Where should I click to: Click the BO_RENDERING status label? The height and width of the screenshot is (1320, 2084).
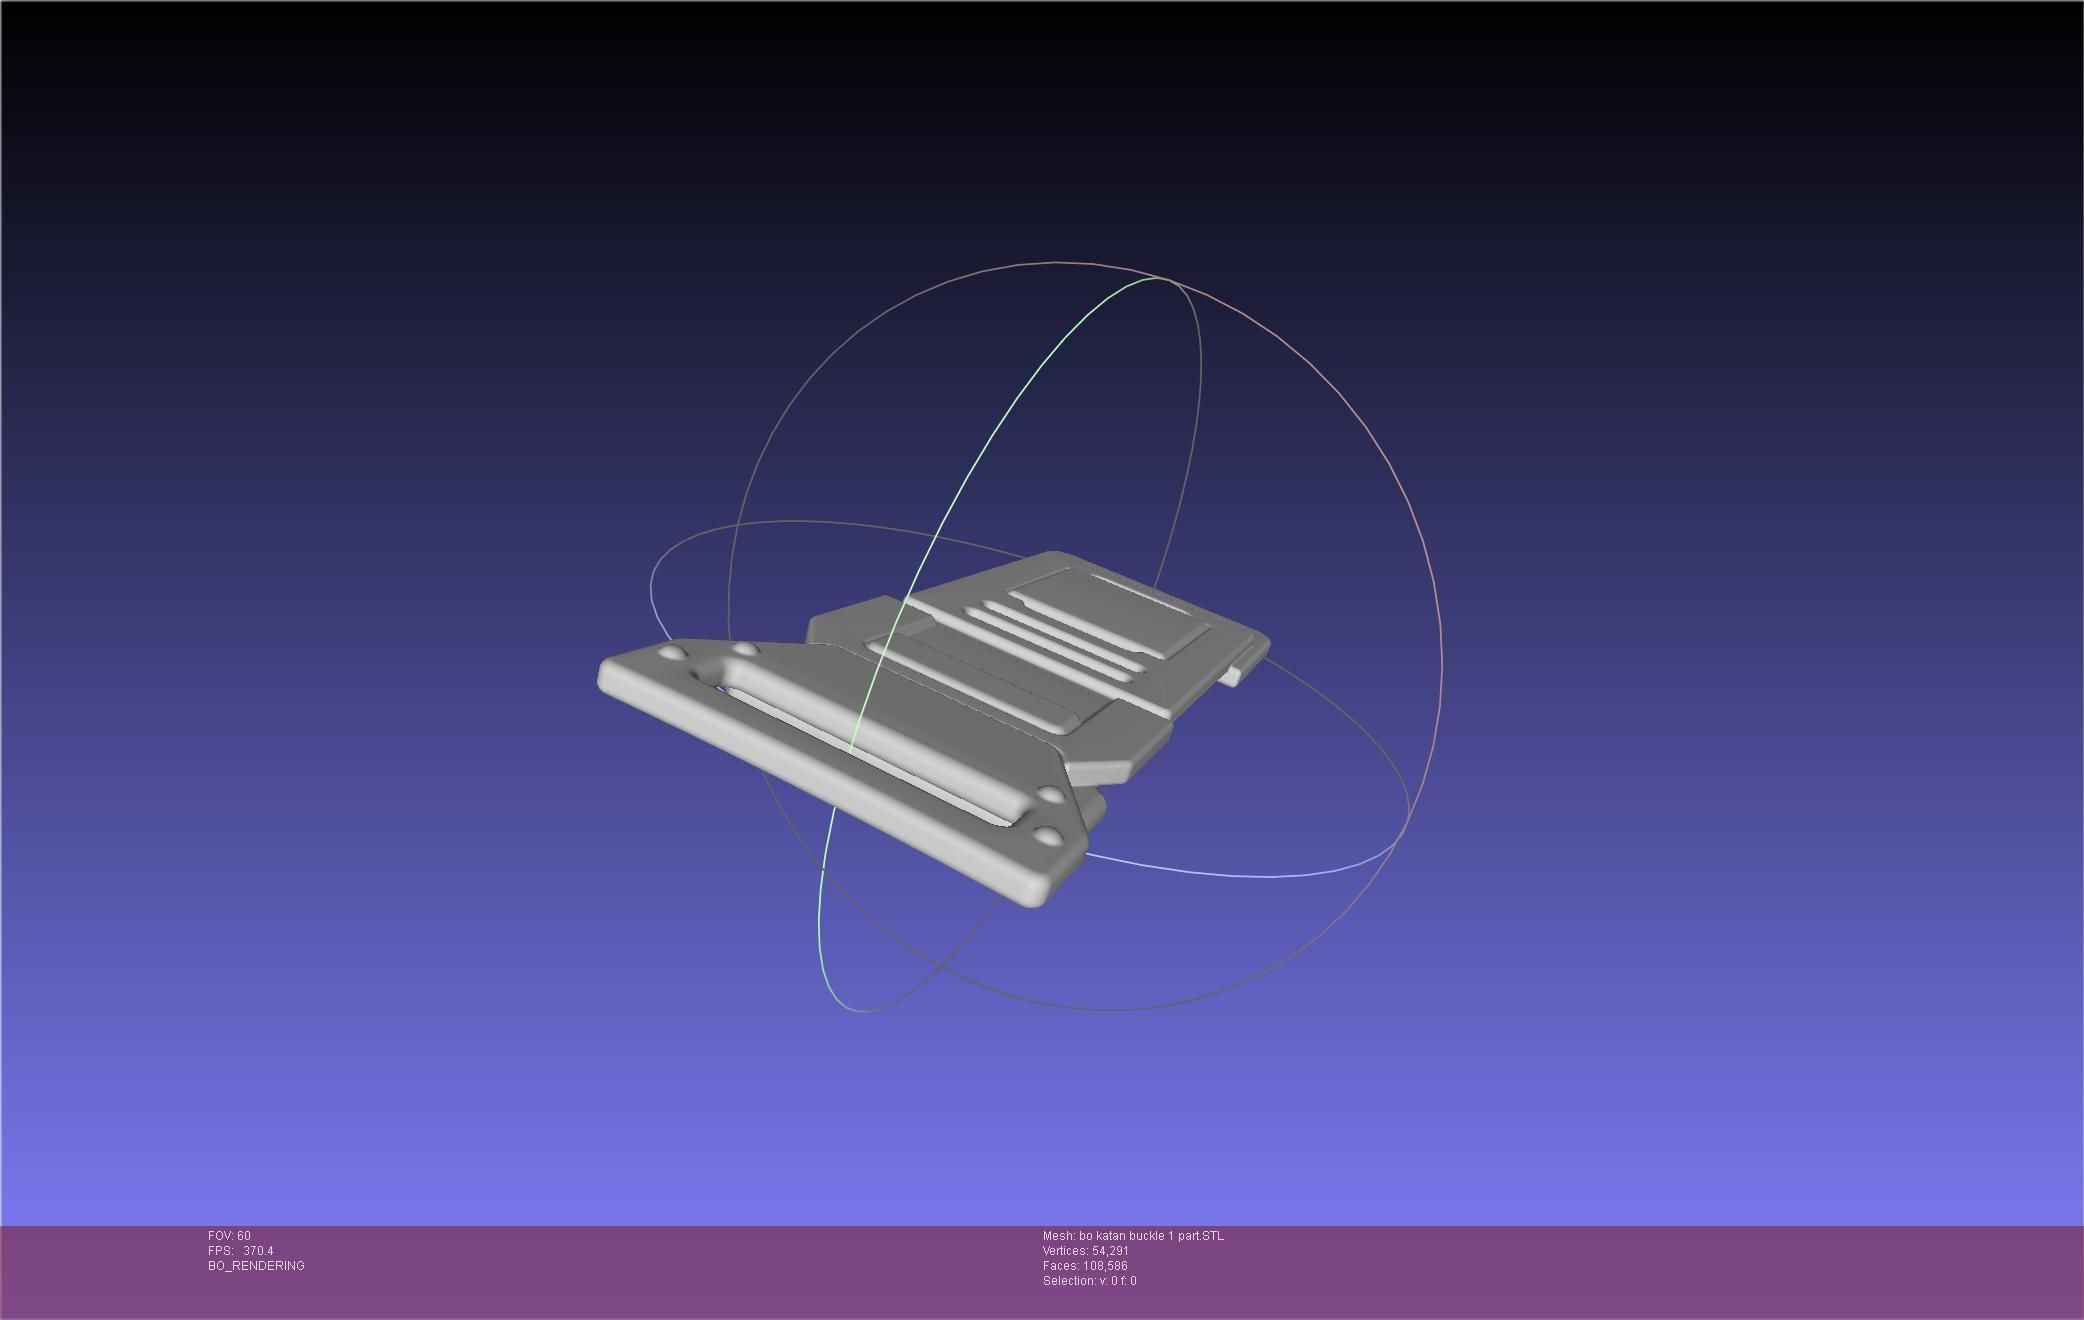click(256, 1266)
